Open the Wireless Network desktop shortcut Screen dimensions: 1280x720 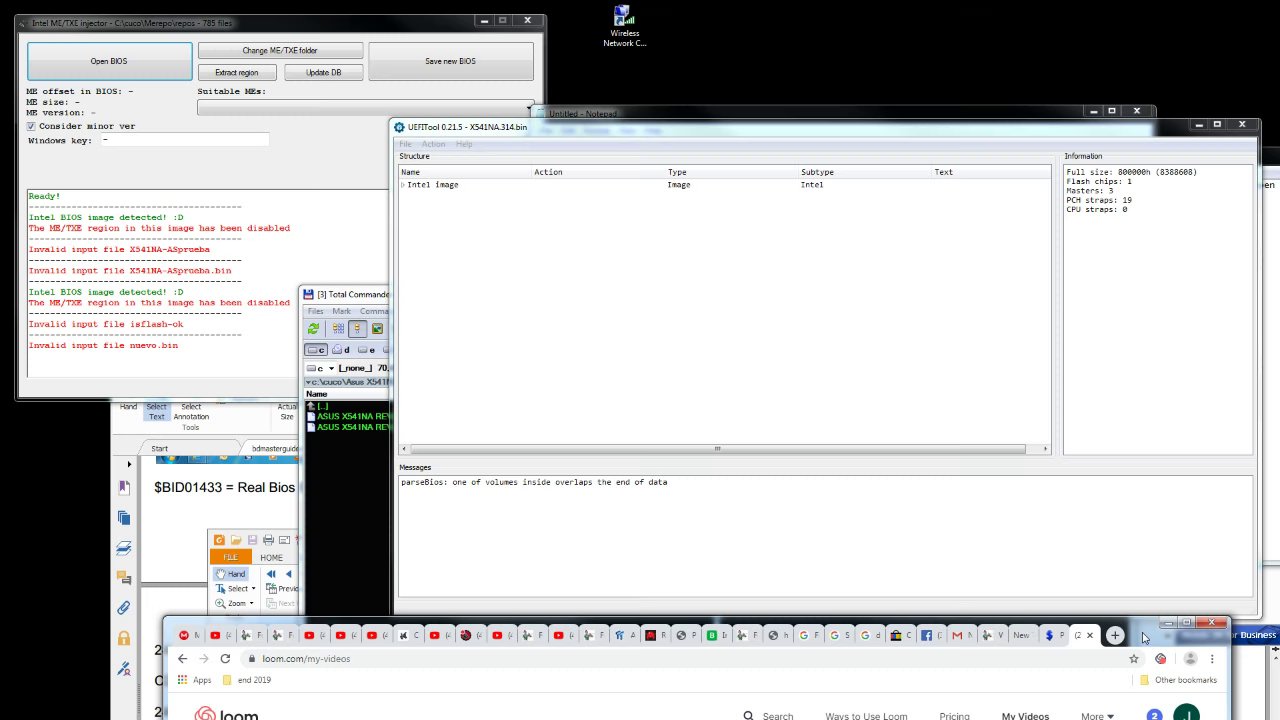pos(624,26)
